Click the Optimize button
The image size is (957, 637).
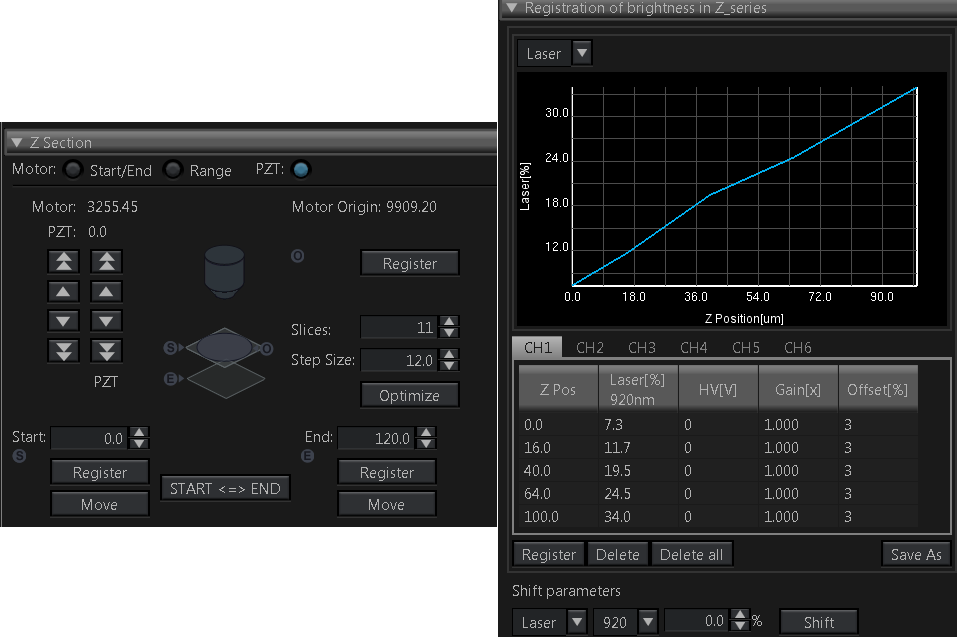[x=409, y=395]
